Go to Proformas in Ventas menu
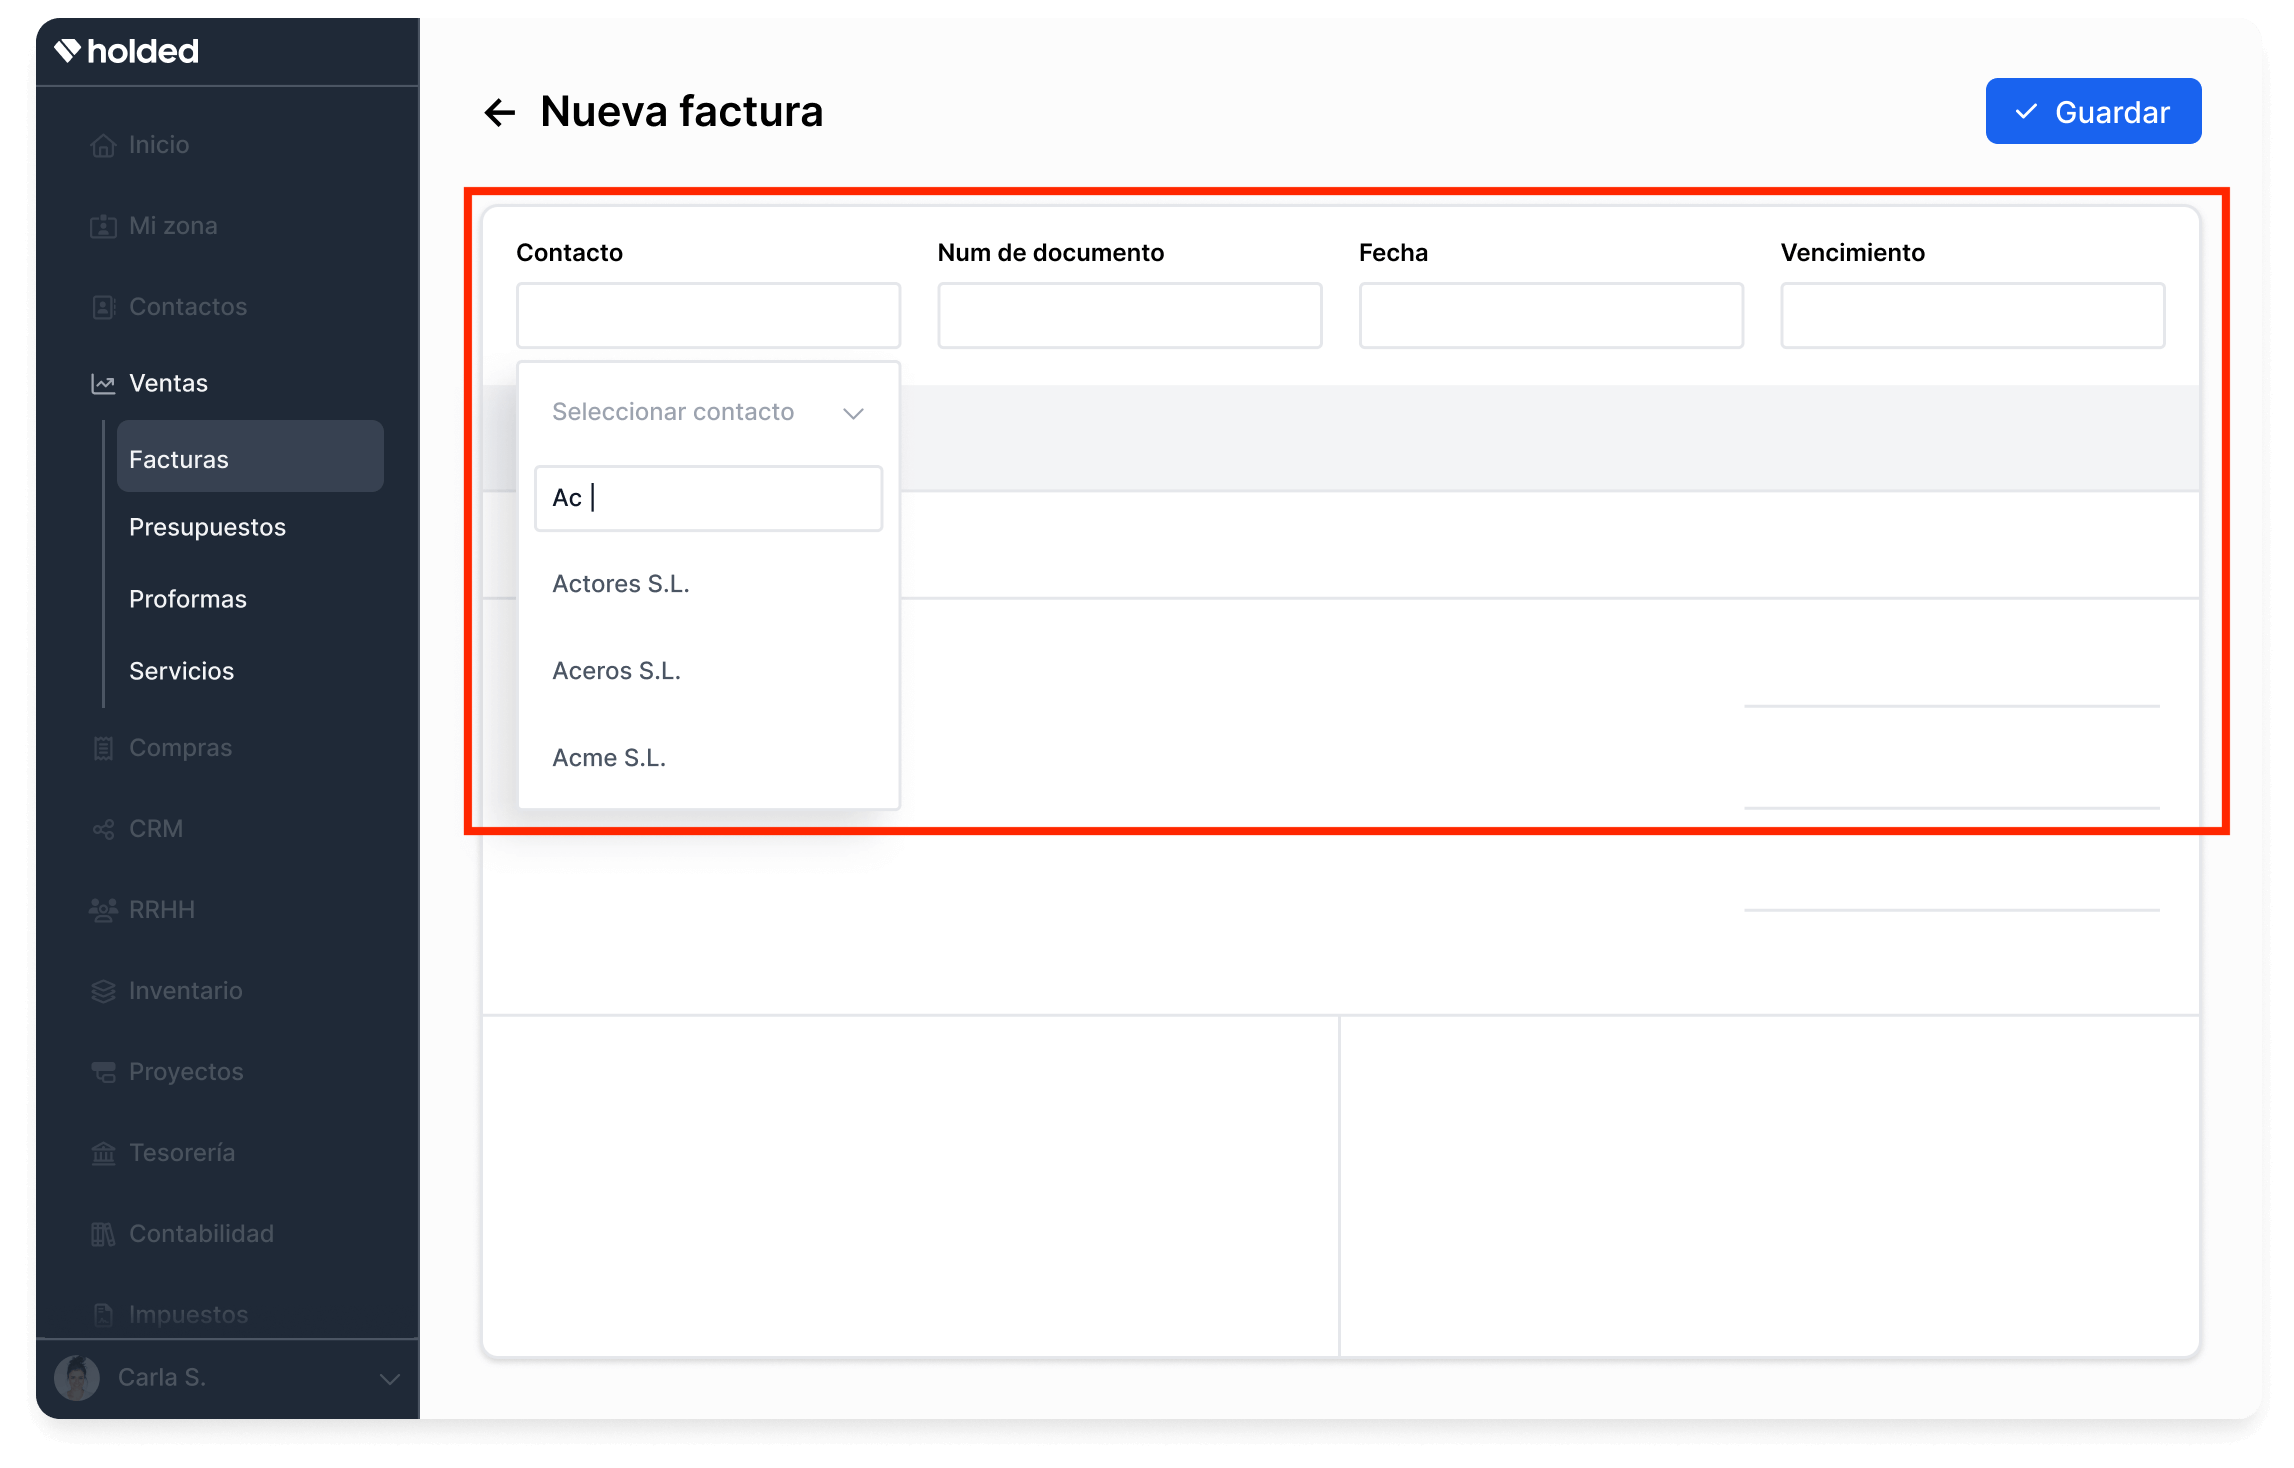This screenshot has width=2294, height=1468. pos(187,599)
